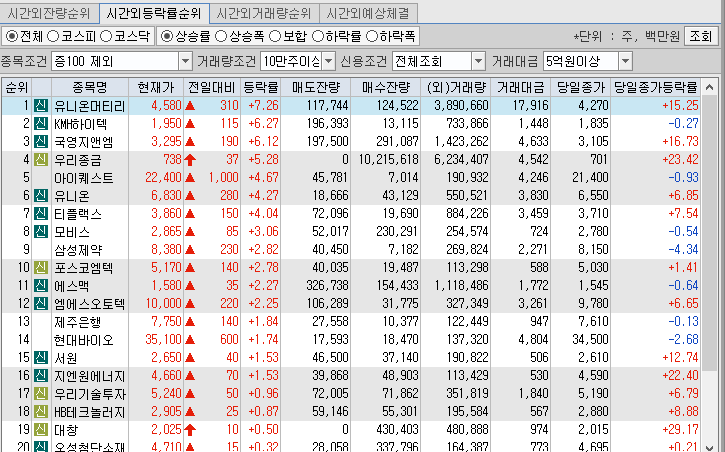Click the olive 신 badge beside 포스코엠텍

(x=41, y=268)
